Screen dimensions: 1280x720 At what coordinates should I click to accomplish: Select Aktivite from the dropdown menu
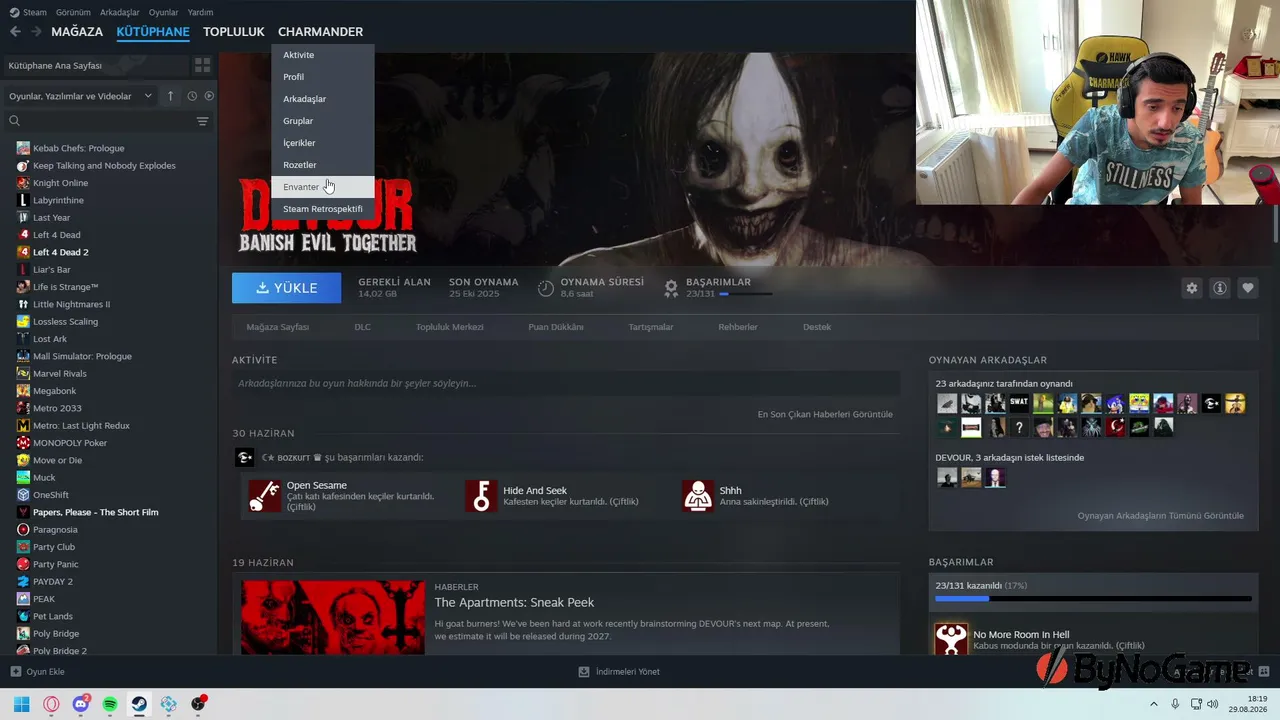pos(322,55)
